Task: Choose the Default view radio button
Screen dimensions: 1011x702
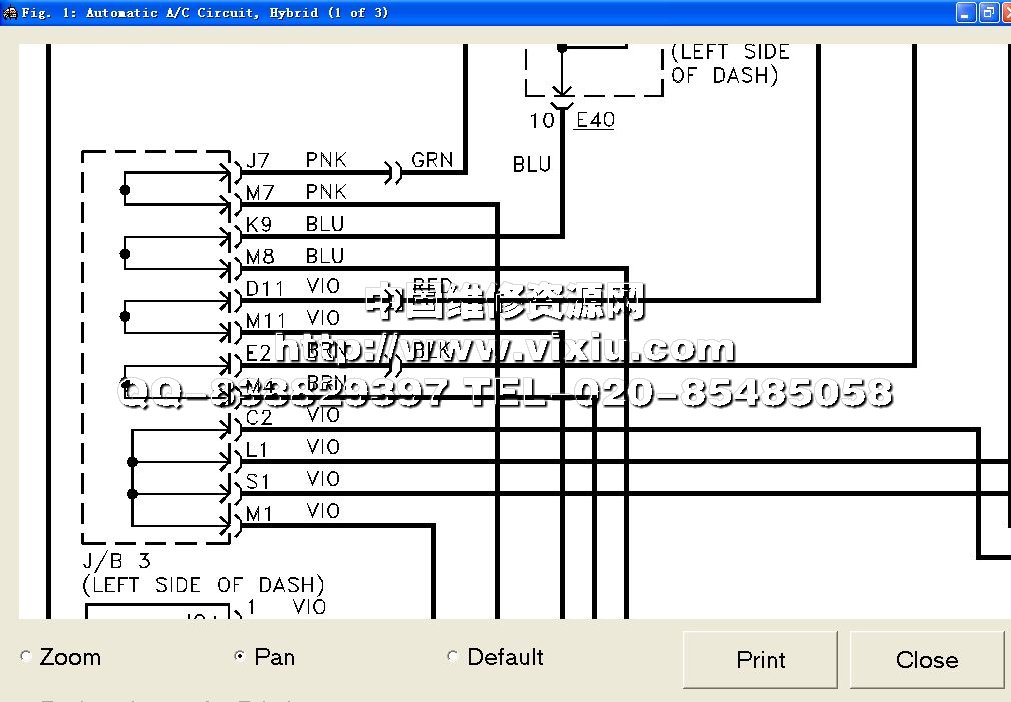Action: (x=453, y=657)
